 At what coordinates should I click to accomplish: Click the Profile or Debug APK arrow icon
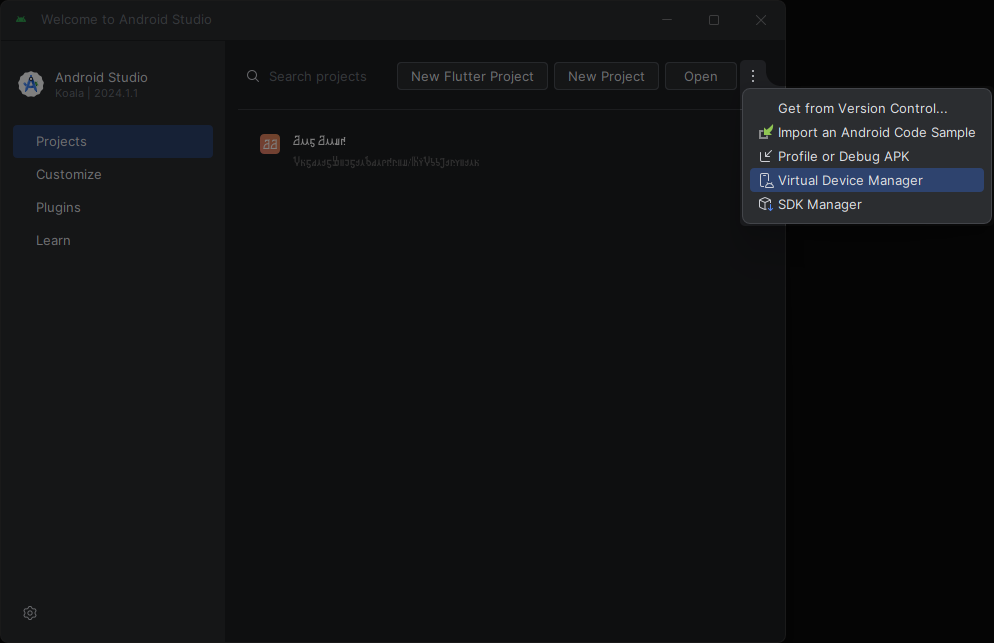(x=766, y=156)
